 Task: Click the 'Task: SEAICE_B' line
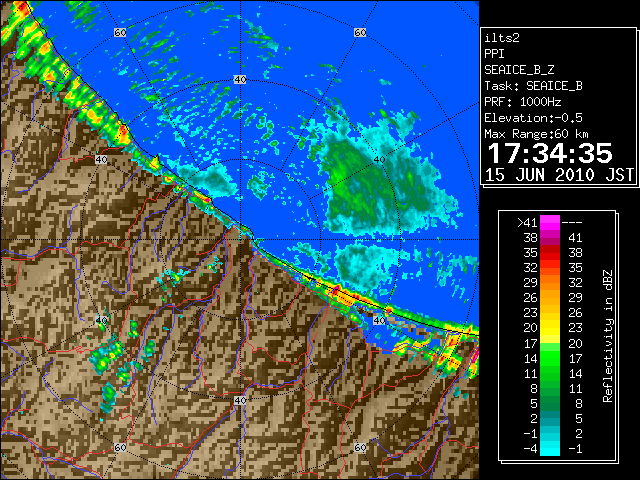point(533,86)
